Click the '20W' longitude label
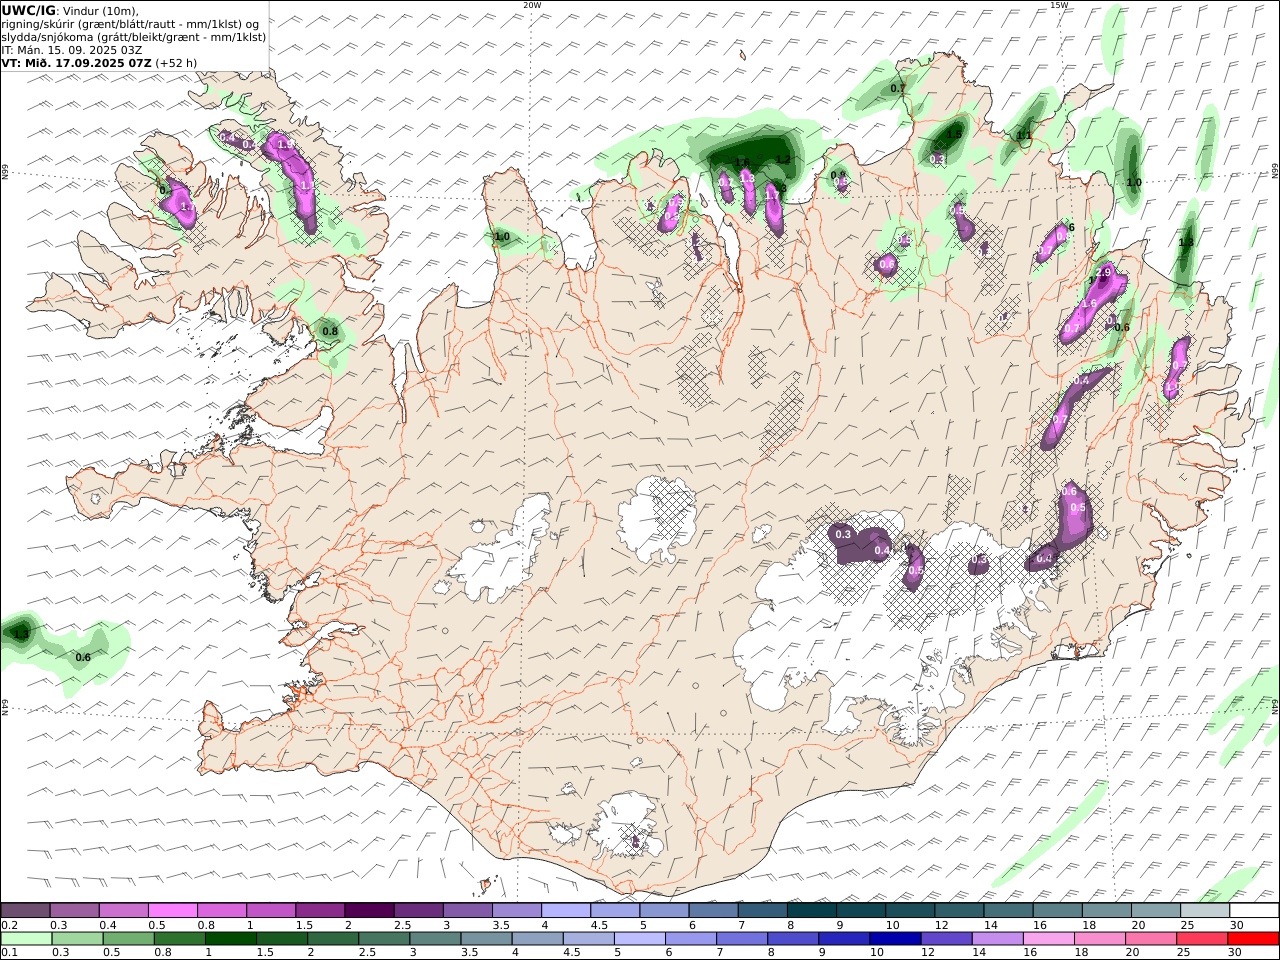This screenshot has height=960, width=1280. (532, 5)
